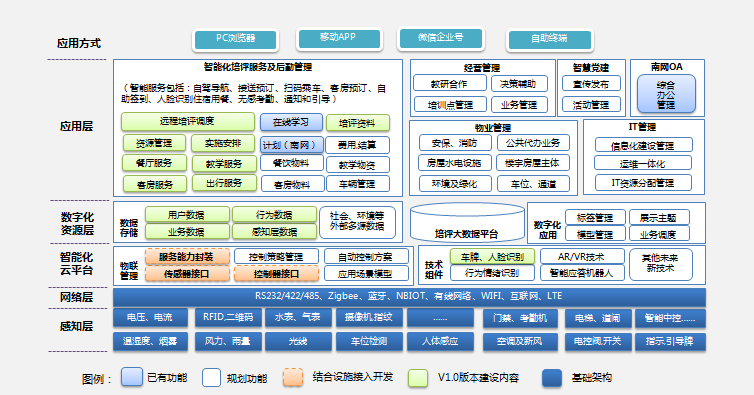
Task: Select 业务管理 under 经营管理
Action: point(519,104)
